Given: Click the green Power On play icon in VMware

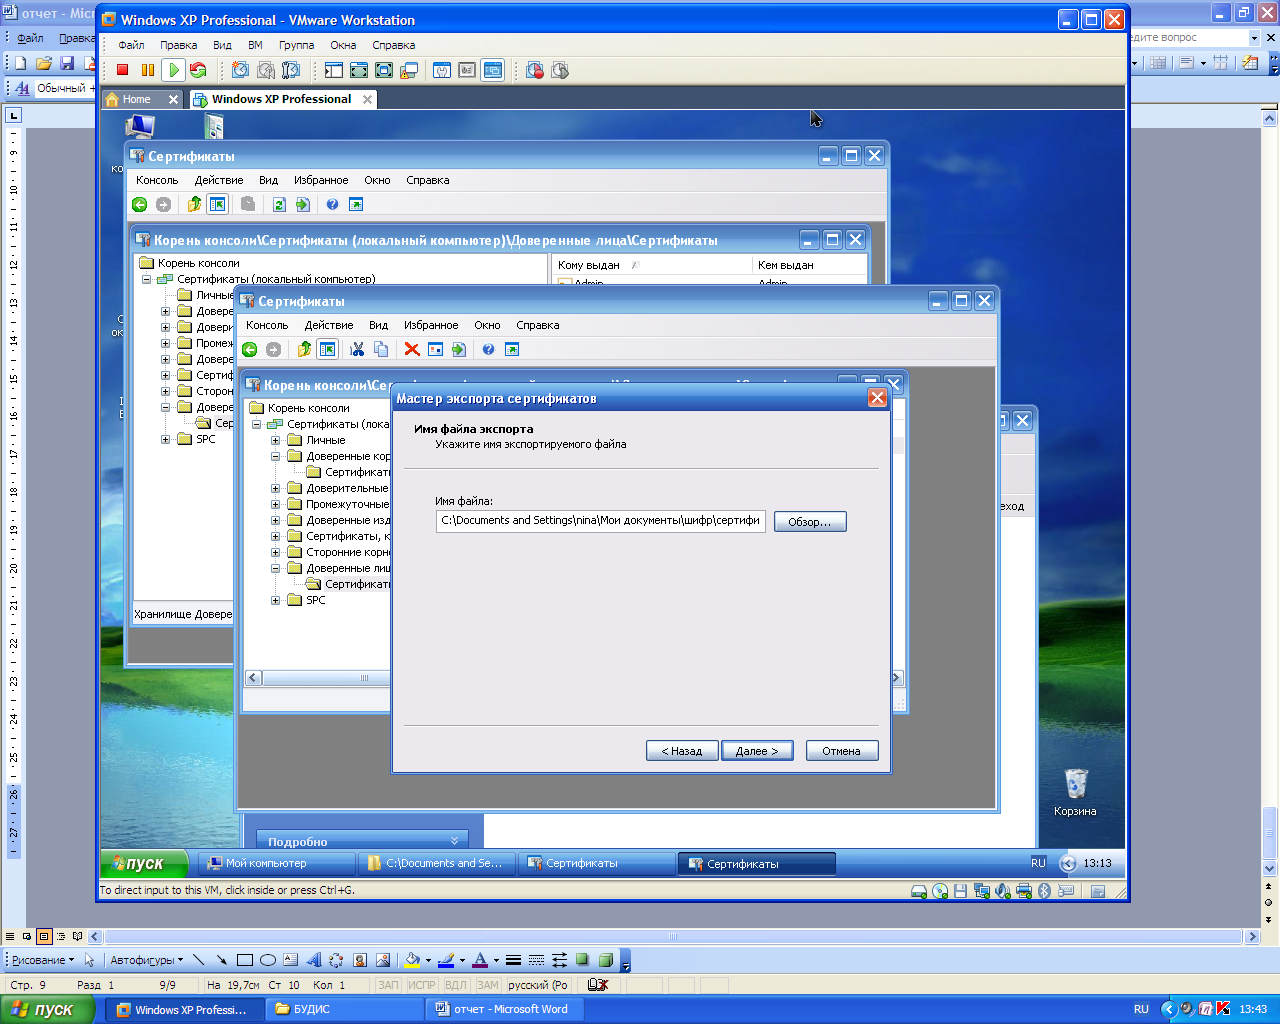Looking at the screenshot, I should pyautogui.click(x=173, y=70).
